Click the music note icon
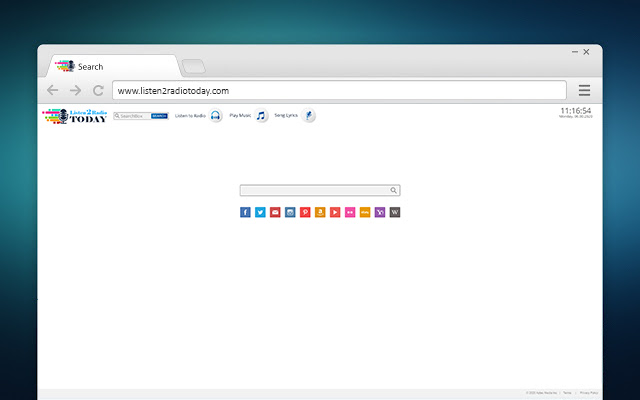The width and height of the screenshot is (640, 400). tap(261, 116)
